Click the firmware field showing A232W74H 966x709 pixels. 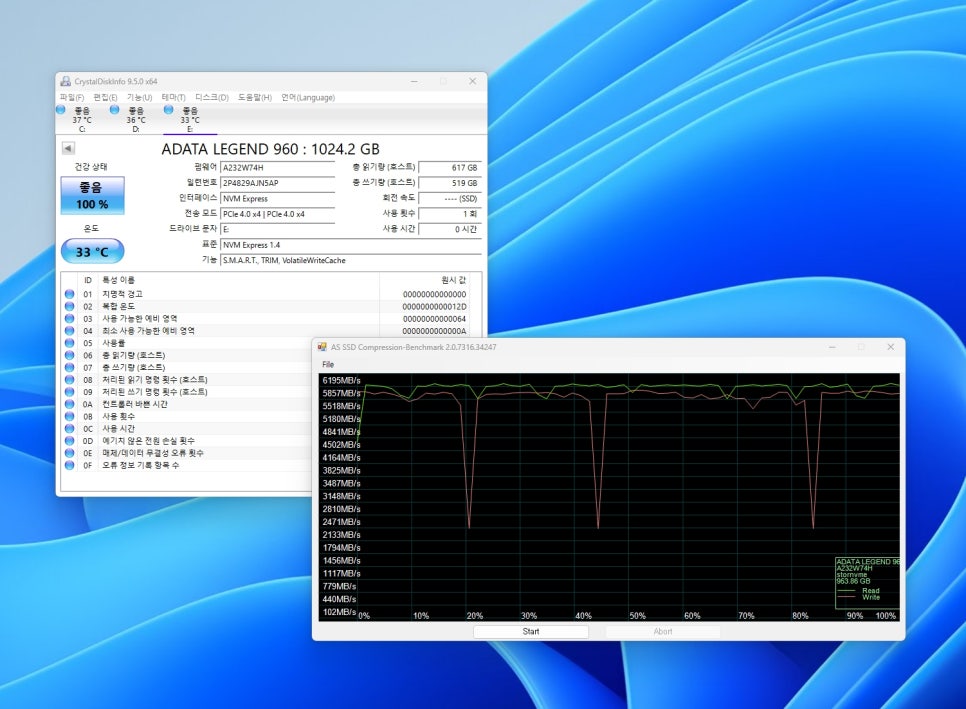[x=278, y=167]
